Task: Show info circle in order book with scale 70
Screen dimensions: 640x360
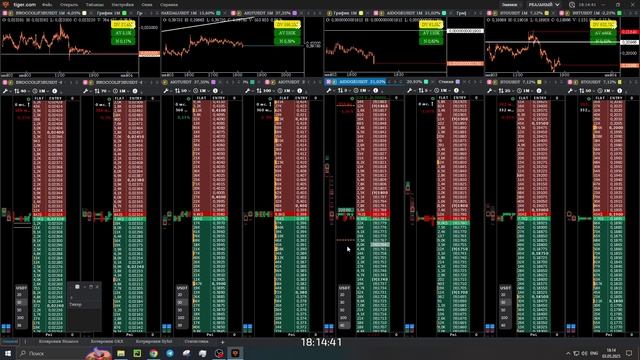Action: pos(135,91)
